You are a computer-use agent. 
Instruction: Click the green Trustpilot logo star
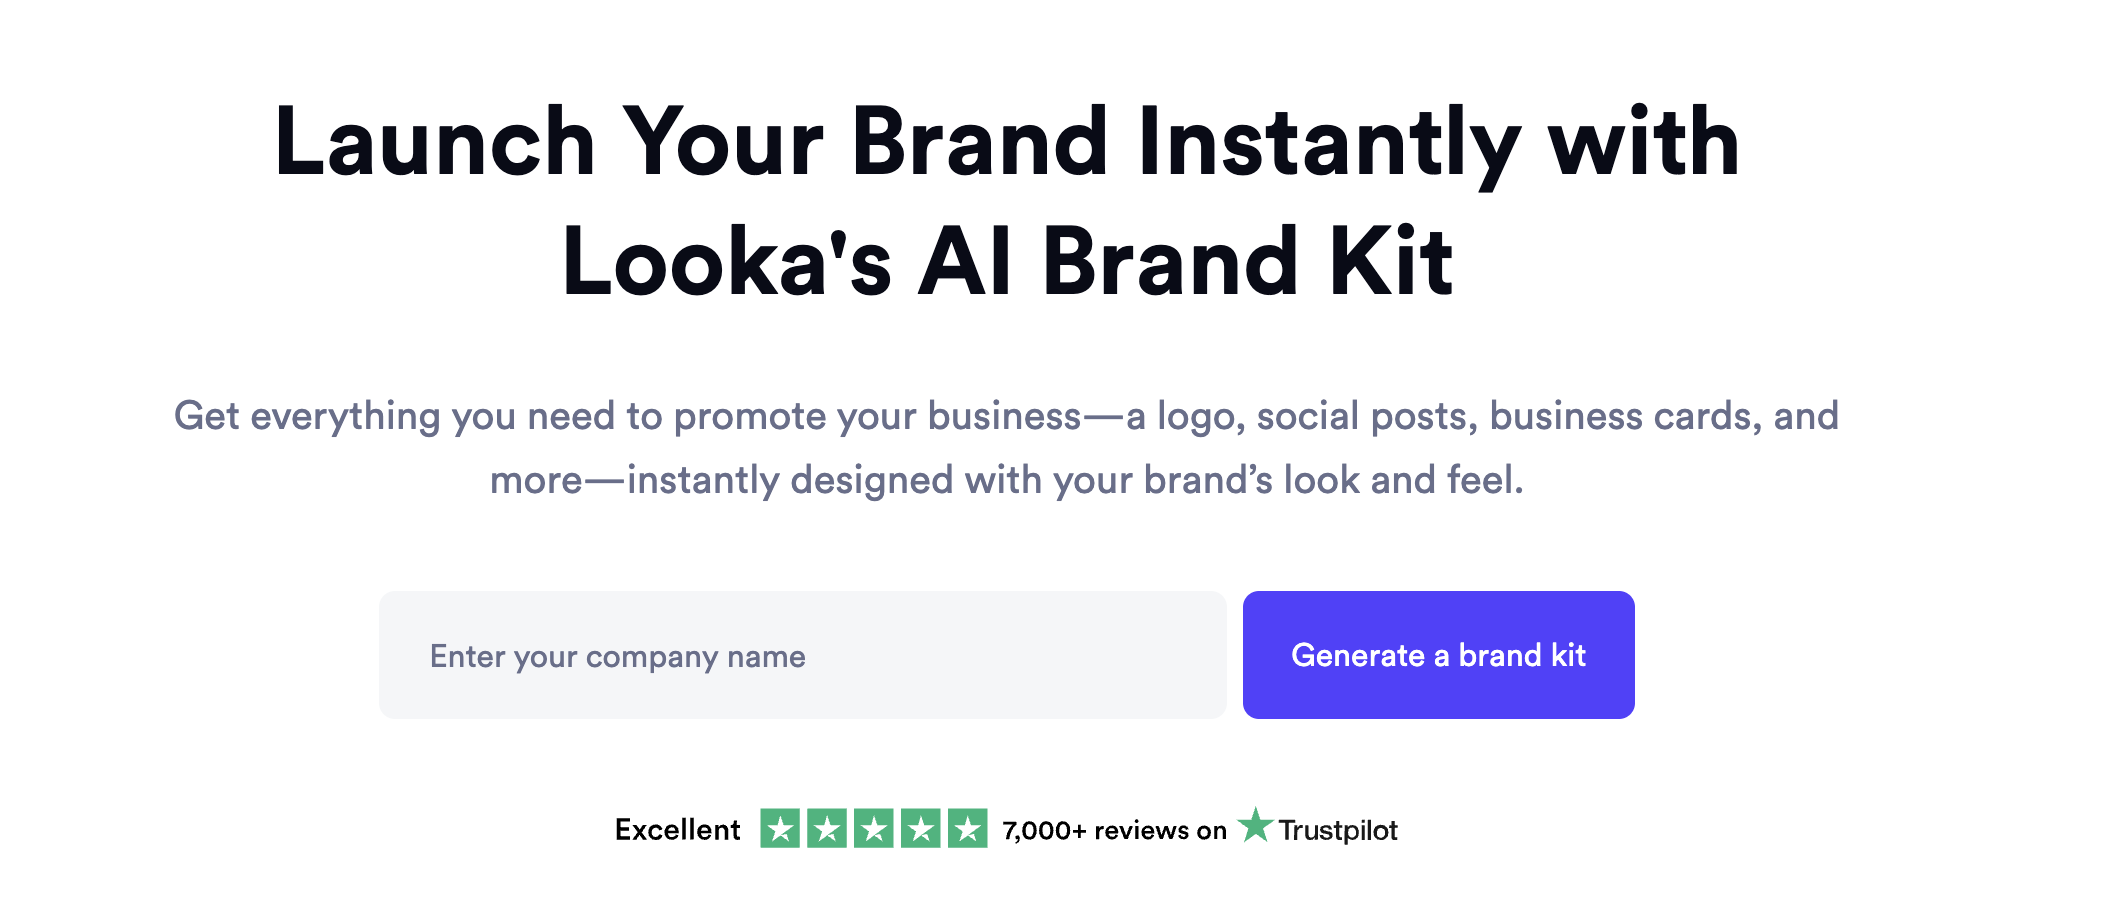click(x=1255, y=826)
